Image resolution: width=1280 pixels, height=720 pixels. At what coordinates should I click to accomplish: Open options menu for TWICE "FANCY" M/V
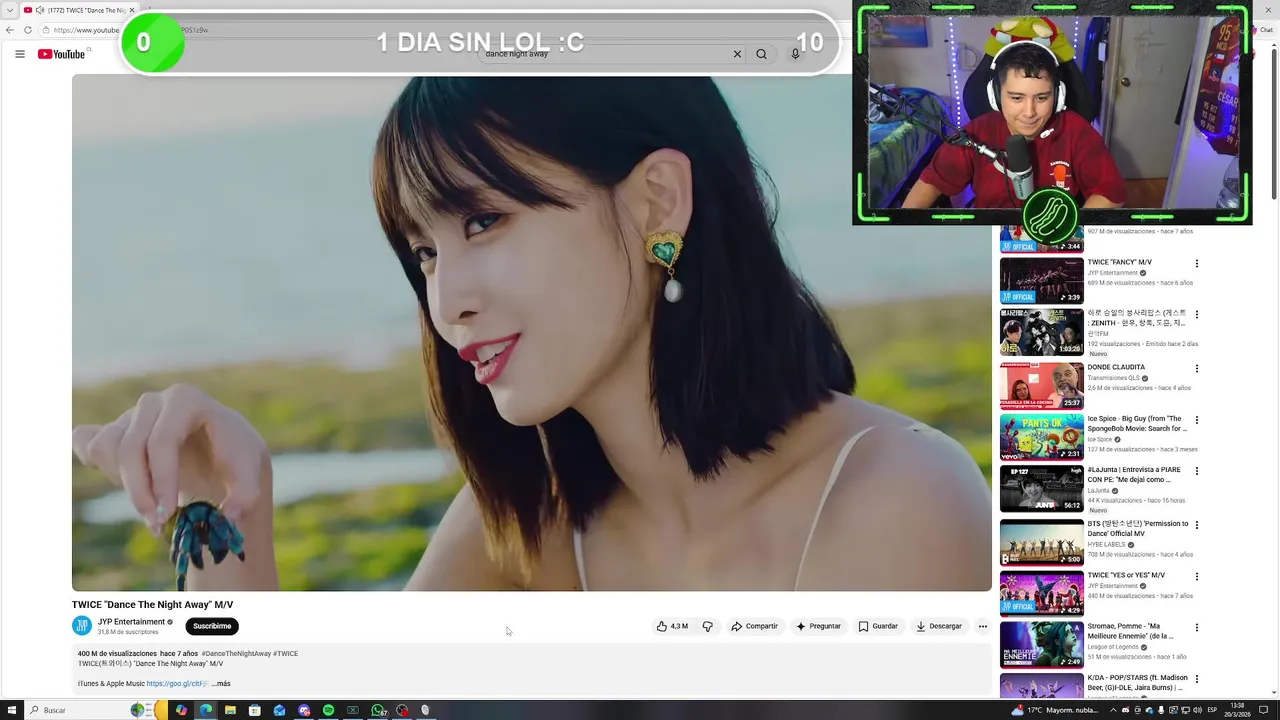1197,264
